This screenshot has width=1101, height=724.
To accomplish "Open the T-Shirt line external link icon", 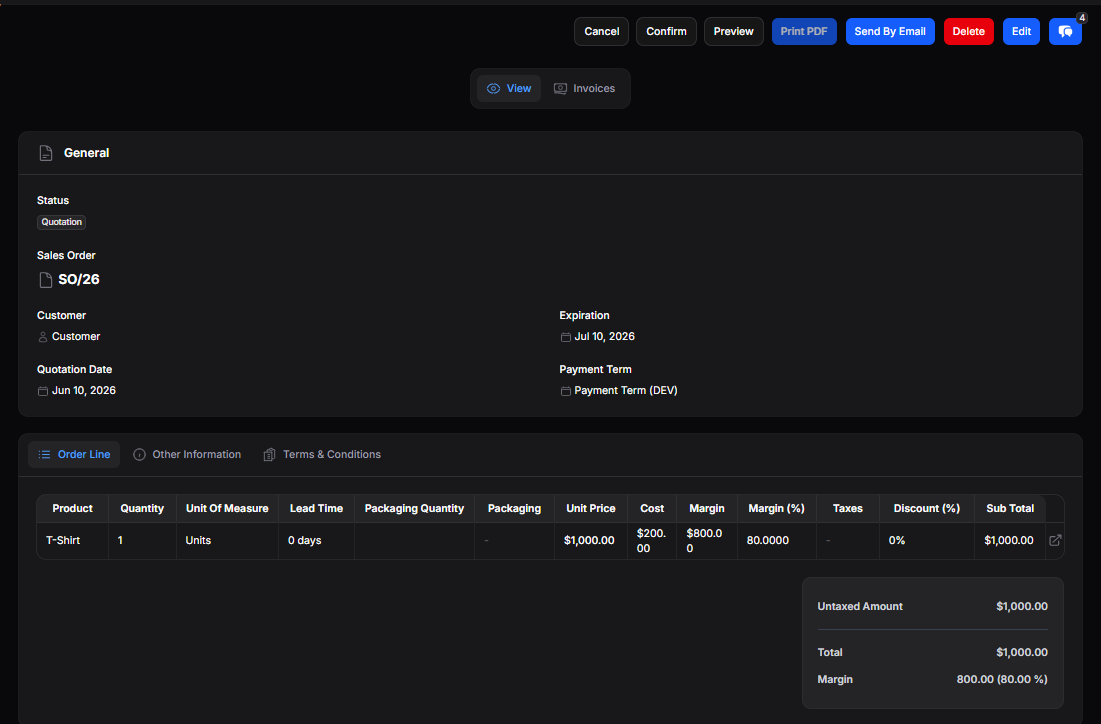I will (1055, 540).
